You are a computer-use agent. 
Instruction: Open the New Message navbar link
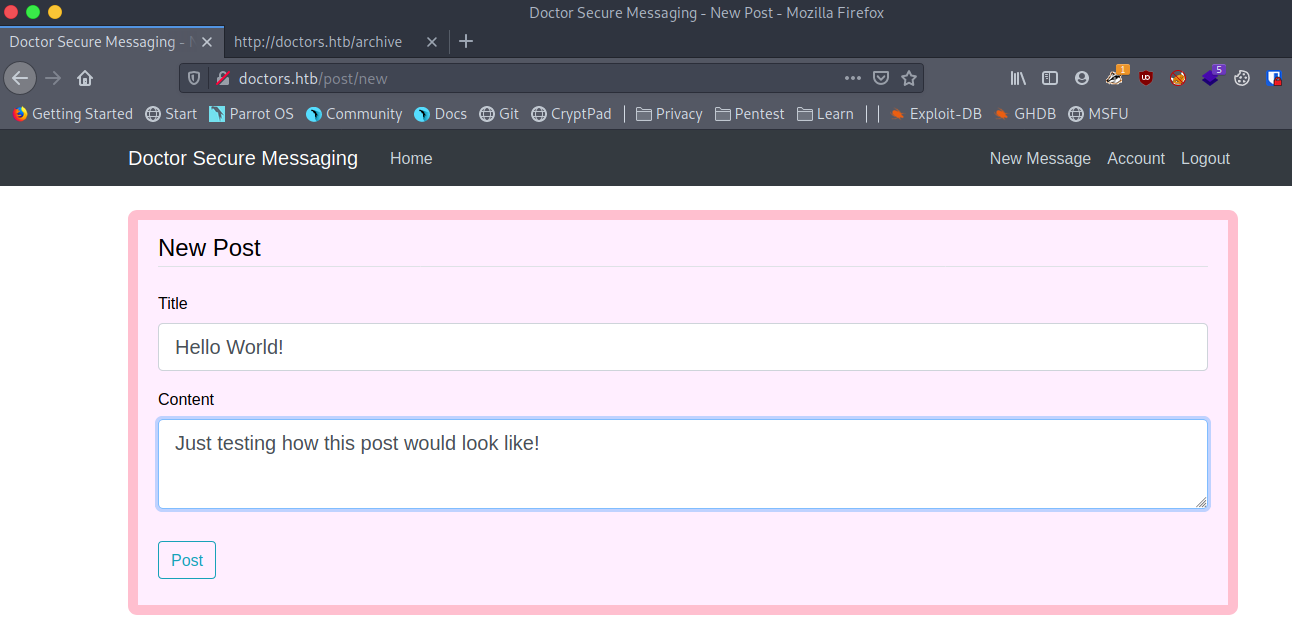(1040, 158)
